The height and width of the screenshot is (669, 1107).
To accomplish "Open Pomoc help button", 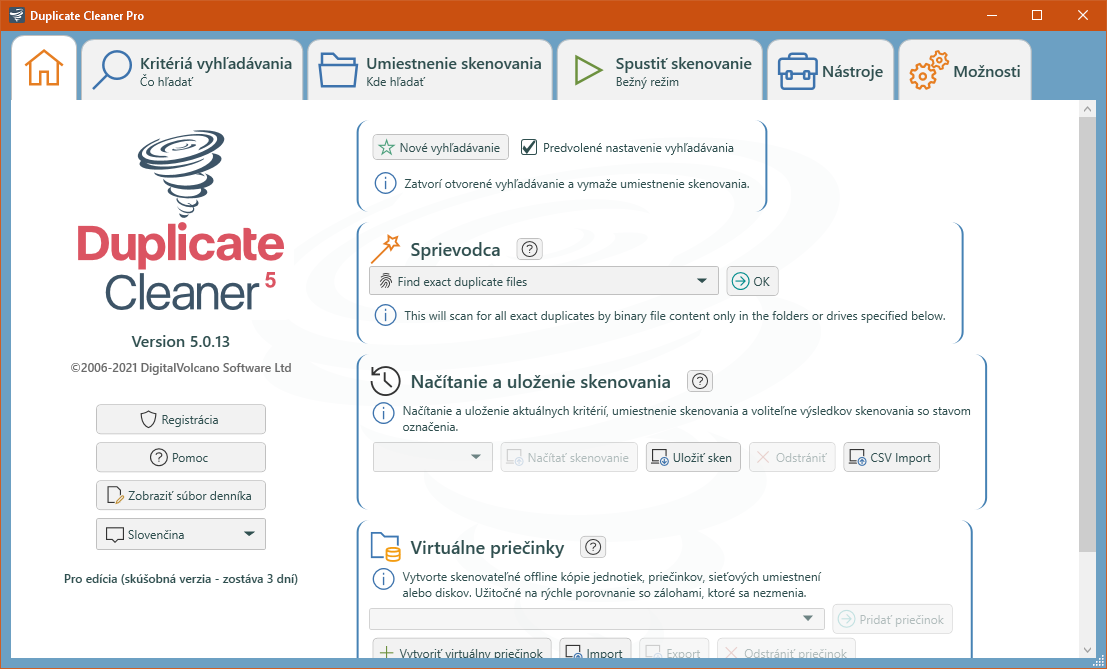I will click(181, 457).
